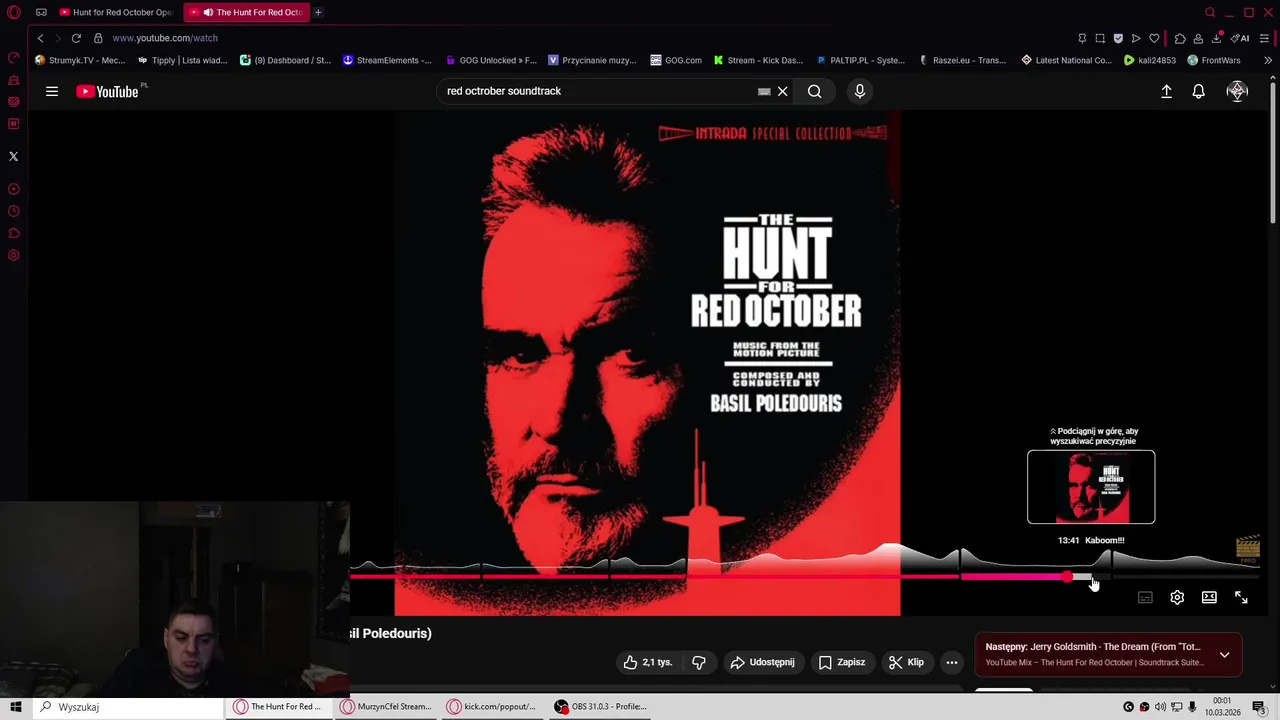Click the seek preview thumbnail at 13:41

coord(1091,487)
